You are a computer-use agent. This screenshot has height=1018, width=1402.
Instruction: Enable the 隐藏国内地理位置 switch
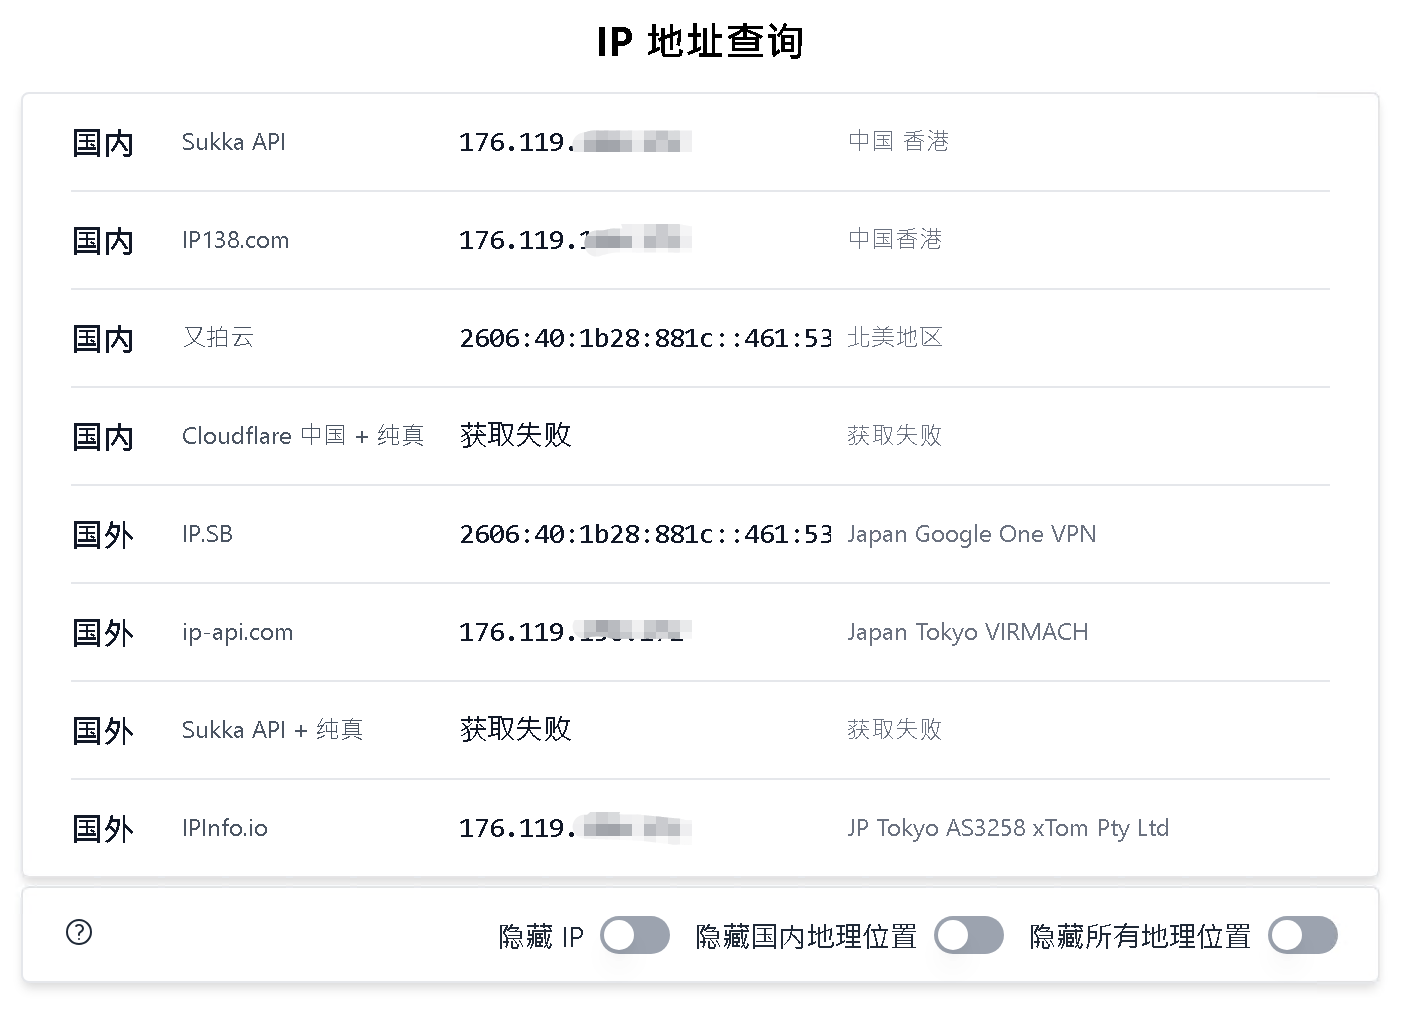click(968, 936)
